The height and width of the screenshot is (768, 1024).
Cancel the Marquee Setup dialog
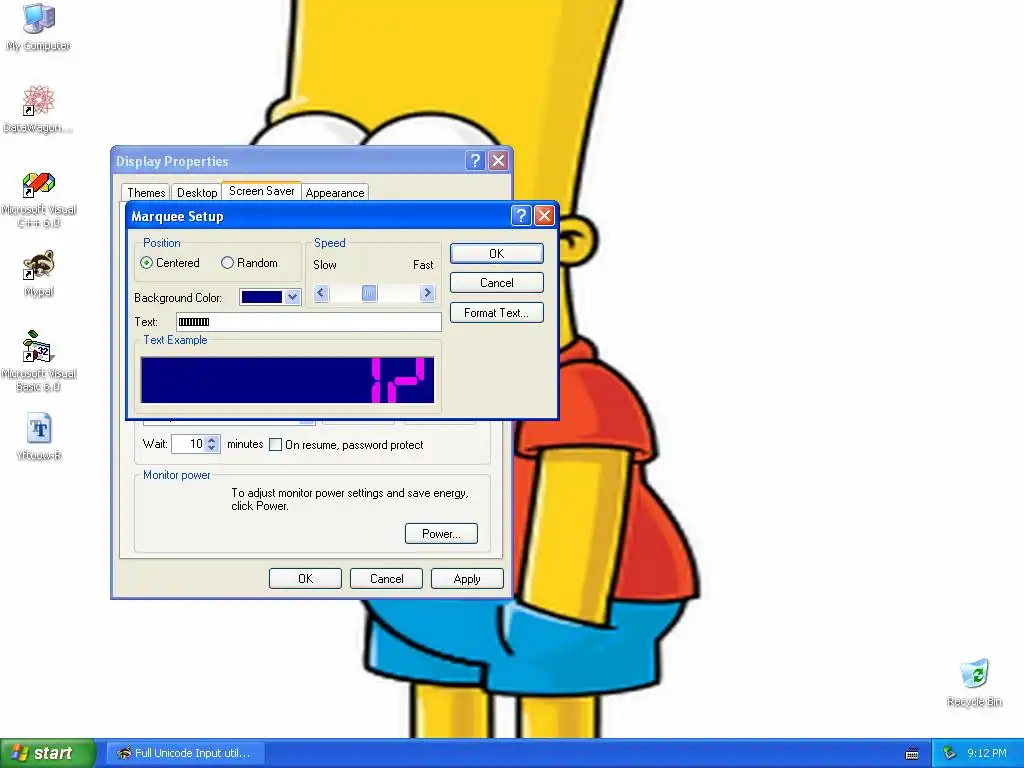(496, 283)
